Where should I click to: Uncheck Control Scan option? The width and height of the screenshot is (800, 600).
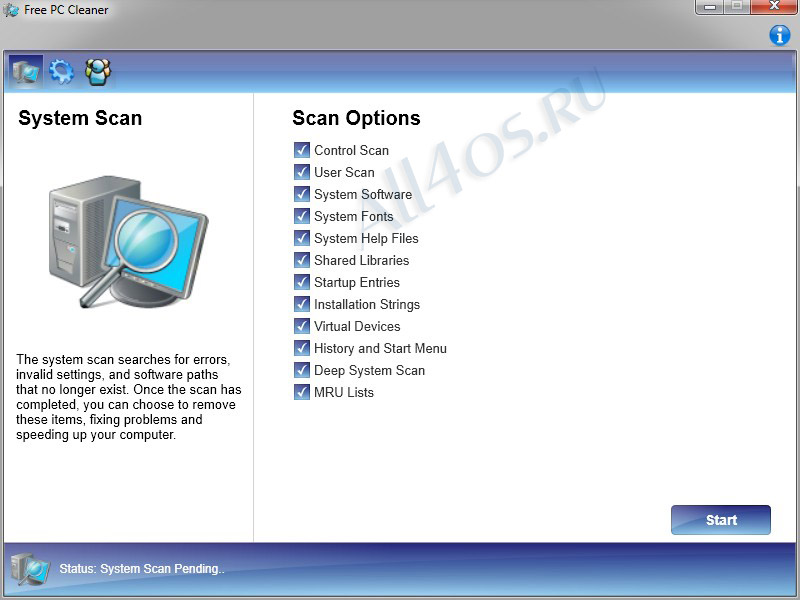[302, 150]
